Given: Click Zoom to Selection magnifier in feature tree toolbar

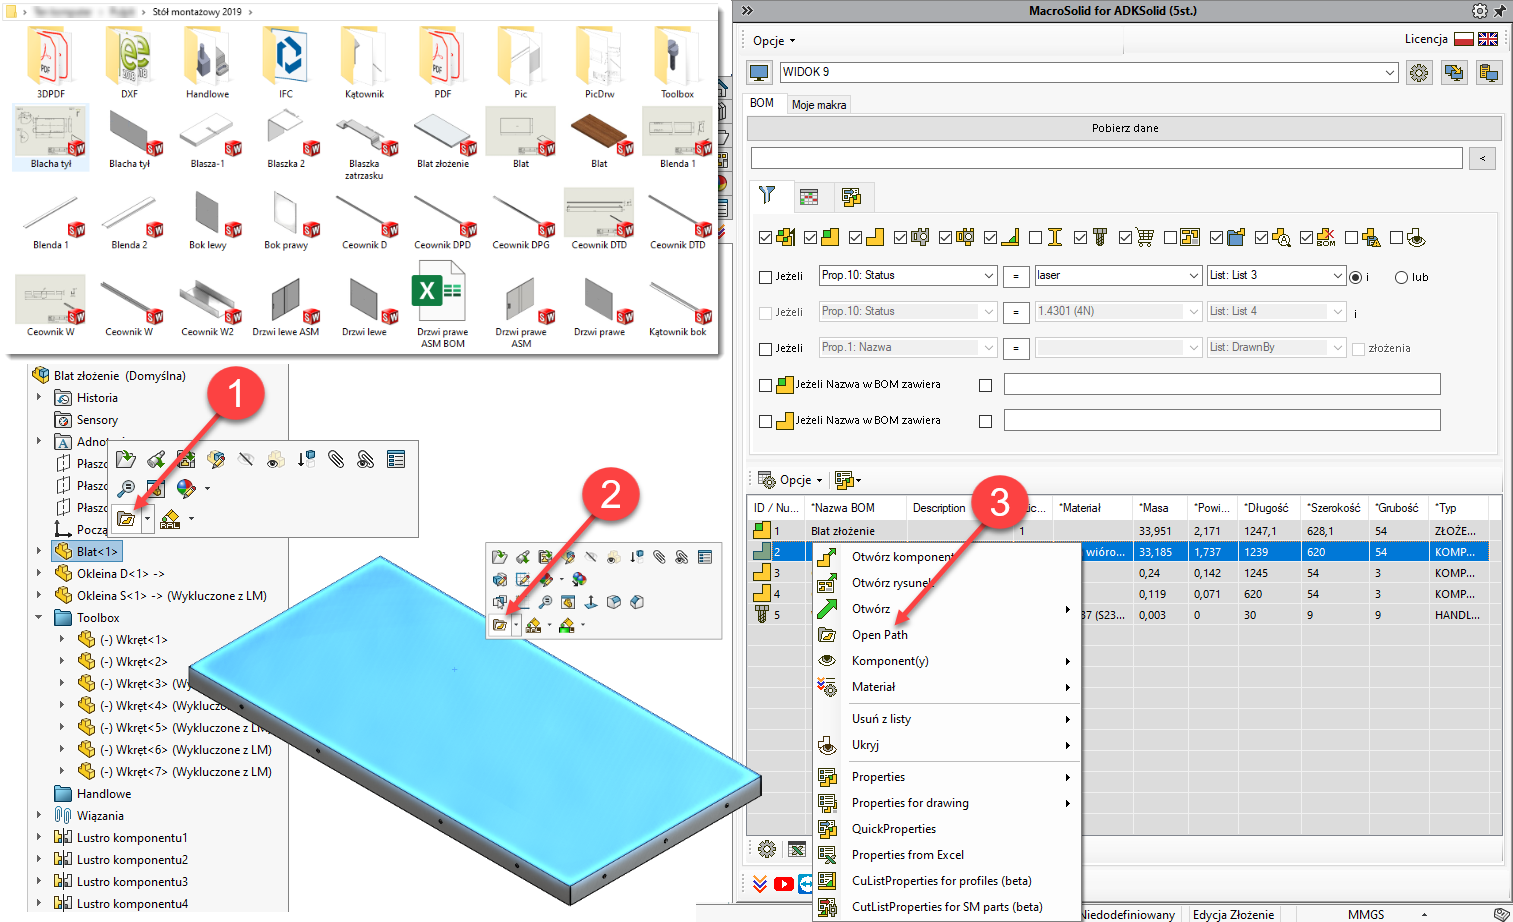Looking at the screenshot, I should coord(126,488).
